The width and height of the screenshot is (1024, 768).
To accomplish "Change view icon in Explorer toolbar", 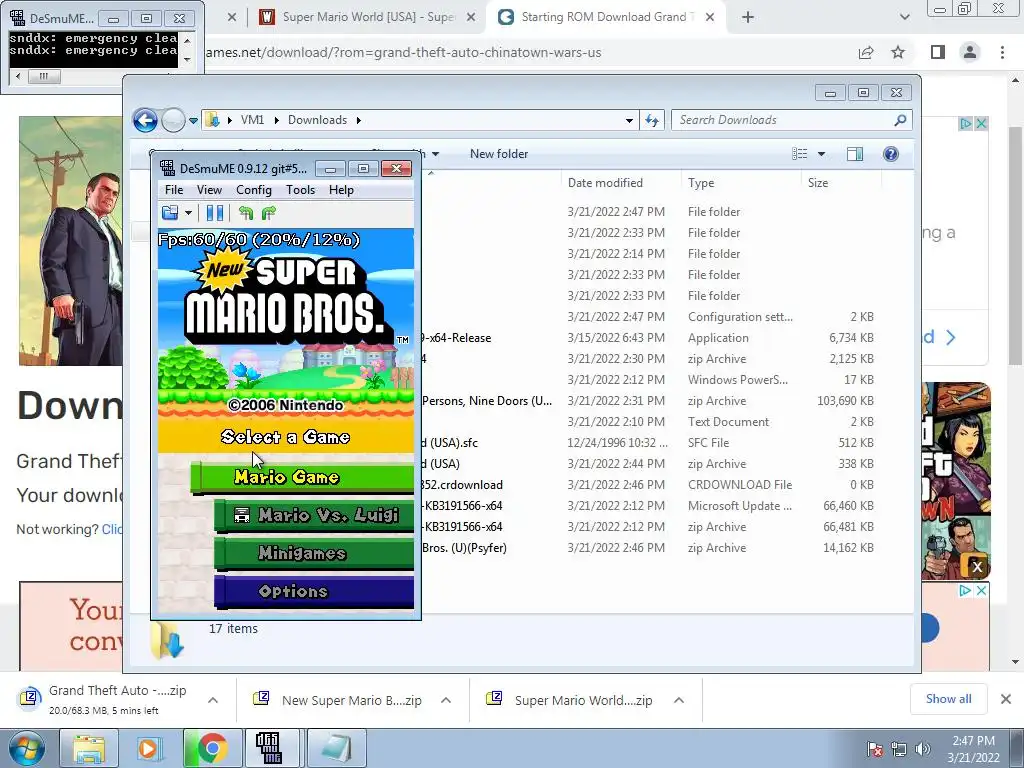I will pos(800,153).
